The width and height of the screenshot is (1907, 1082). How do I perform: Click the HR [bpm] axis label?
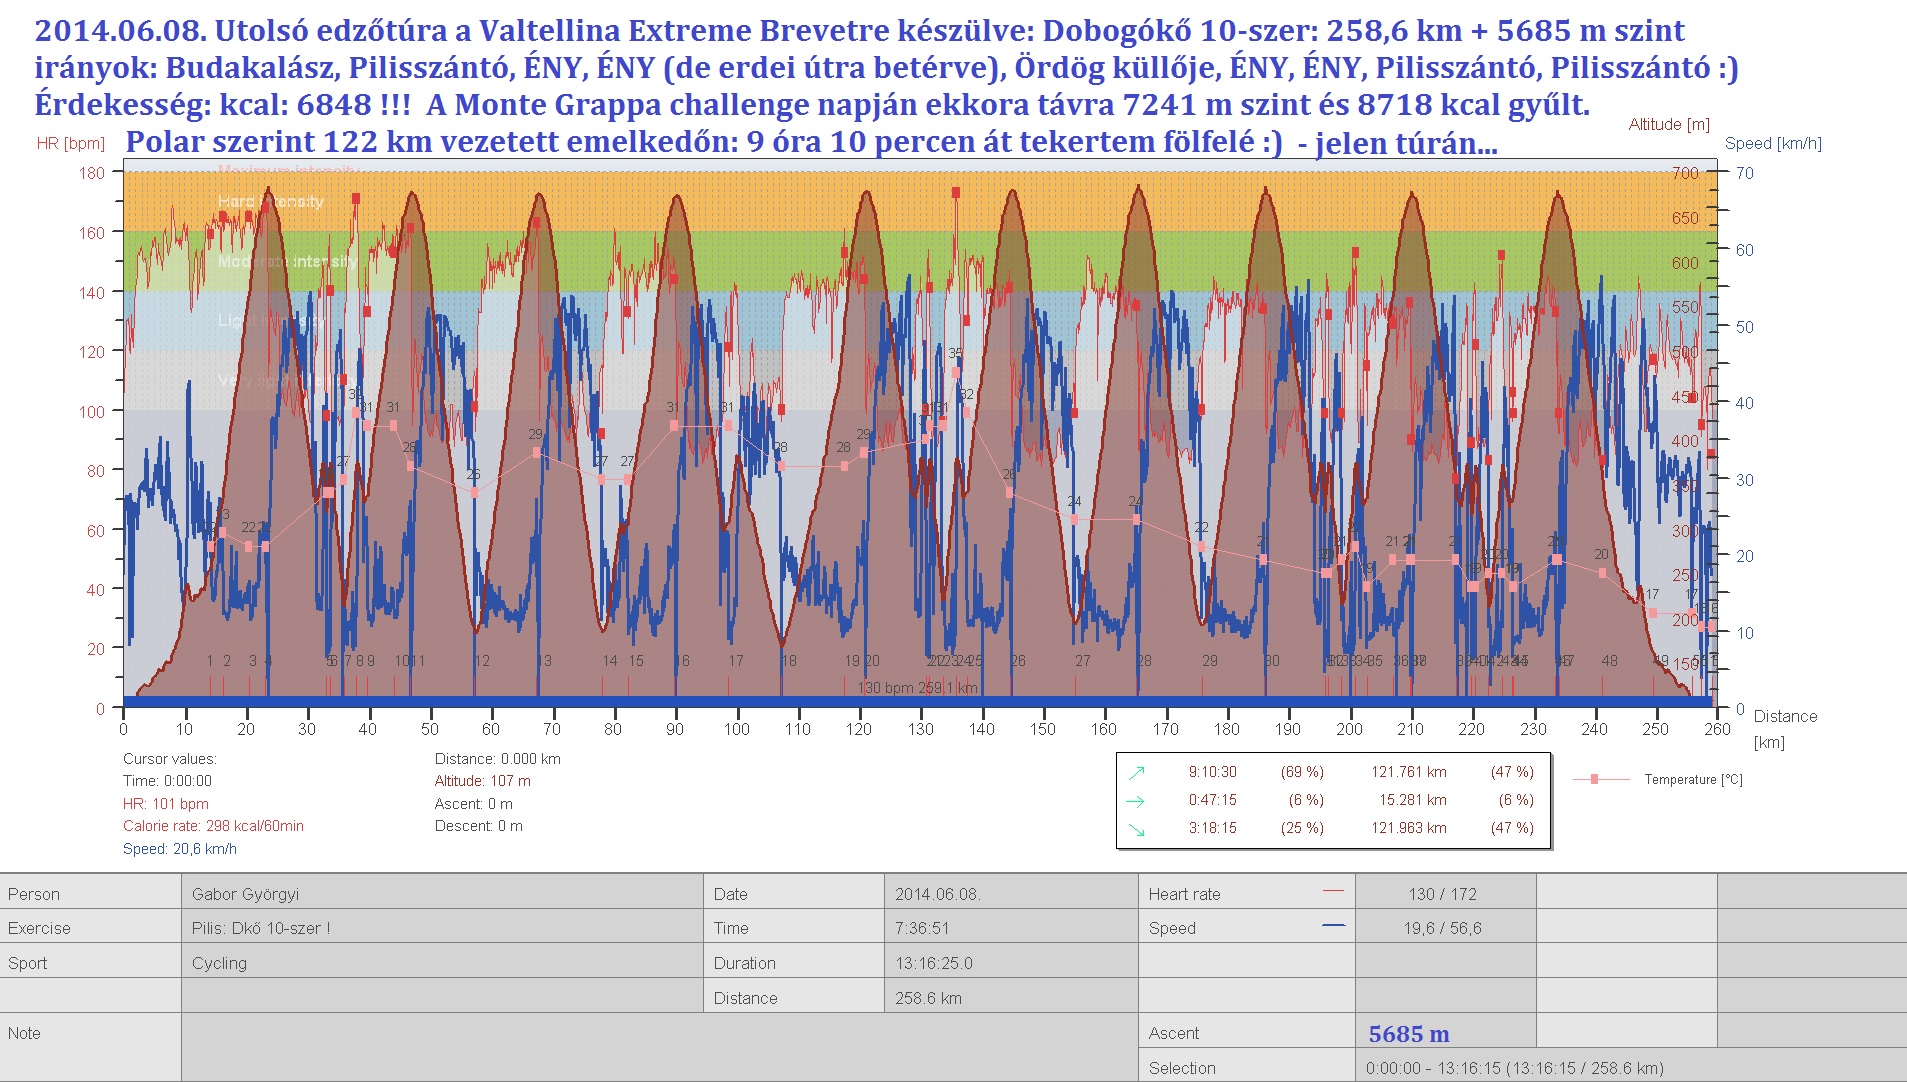pyautogui.click(x=70, y=143)
